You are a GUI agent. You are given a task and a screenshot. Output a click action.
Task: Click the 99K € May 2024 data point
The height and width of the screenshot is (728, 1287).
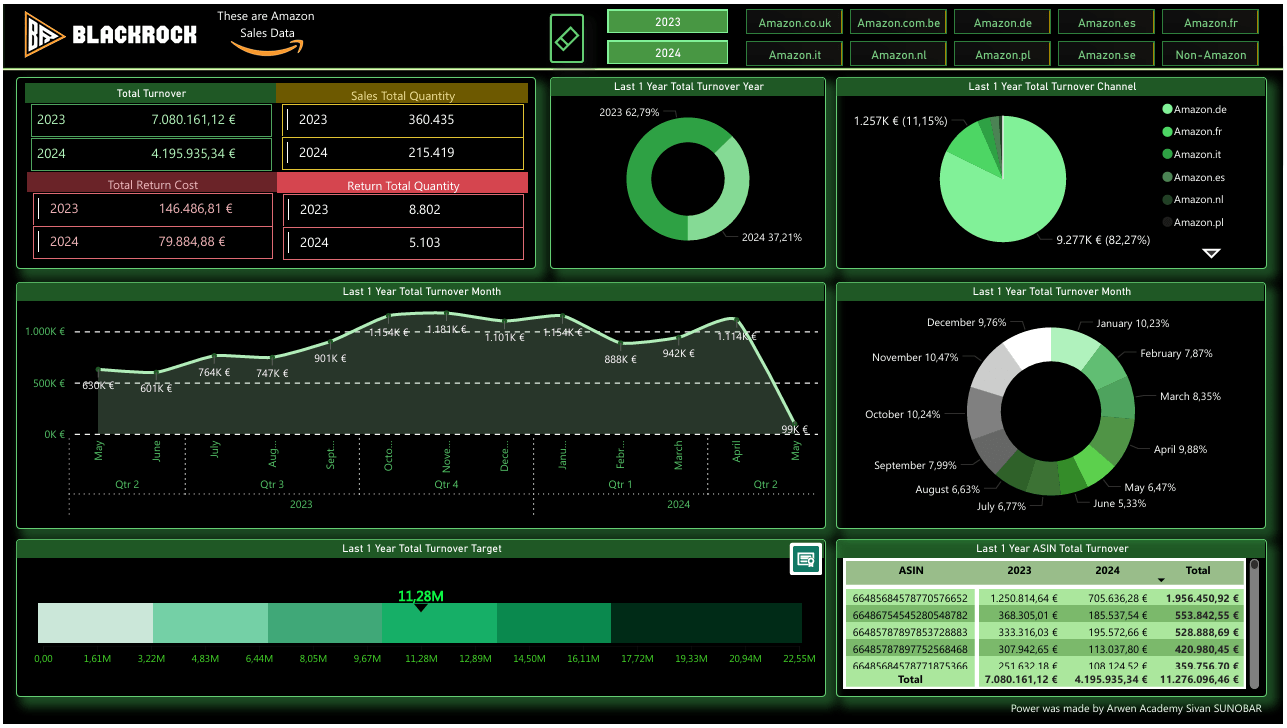click(x=795, y=423)
